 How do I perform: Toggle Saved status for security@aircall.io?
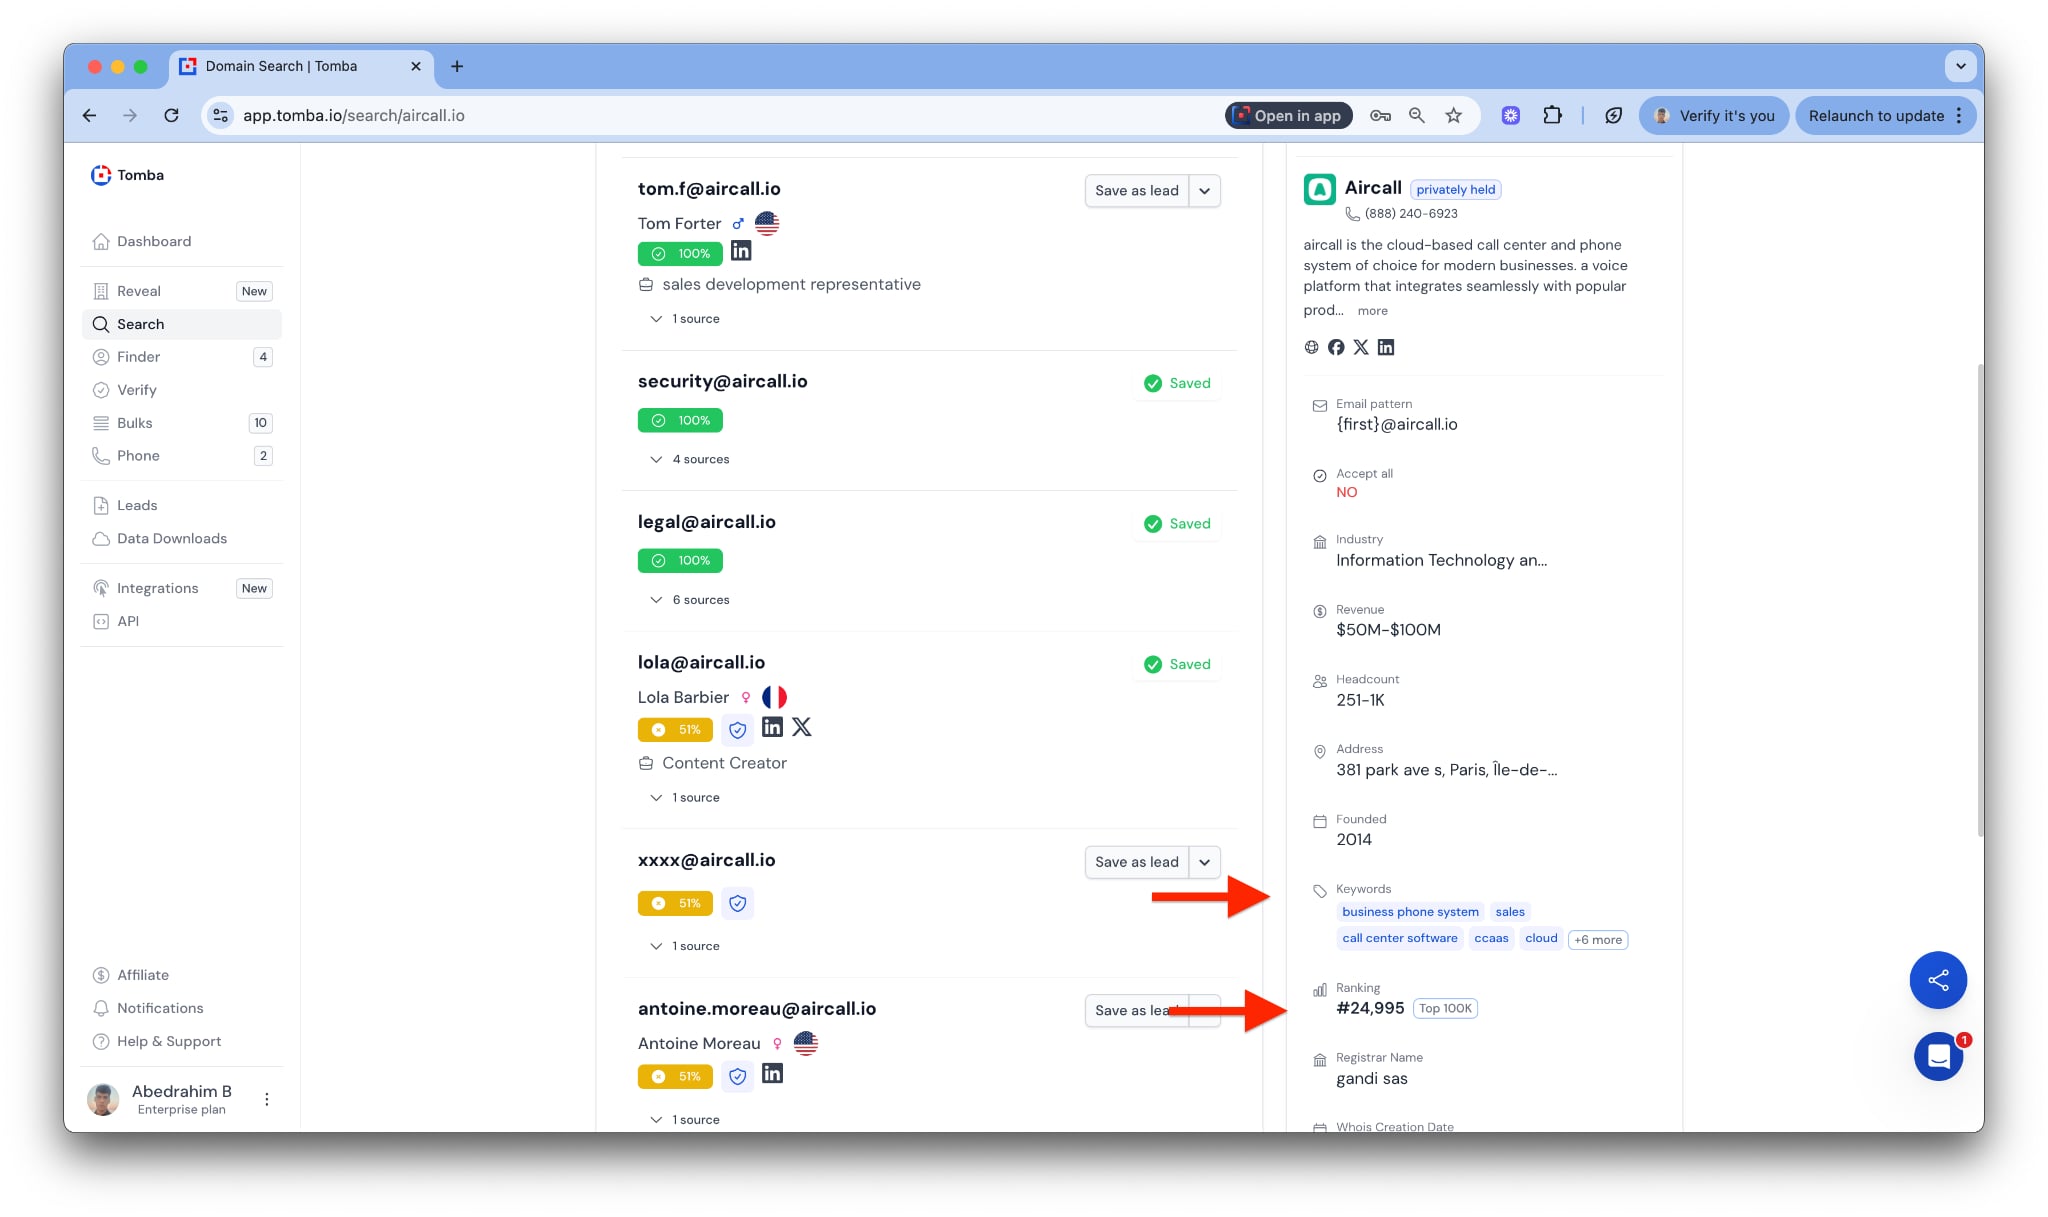[1177, 383]
